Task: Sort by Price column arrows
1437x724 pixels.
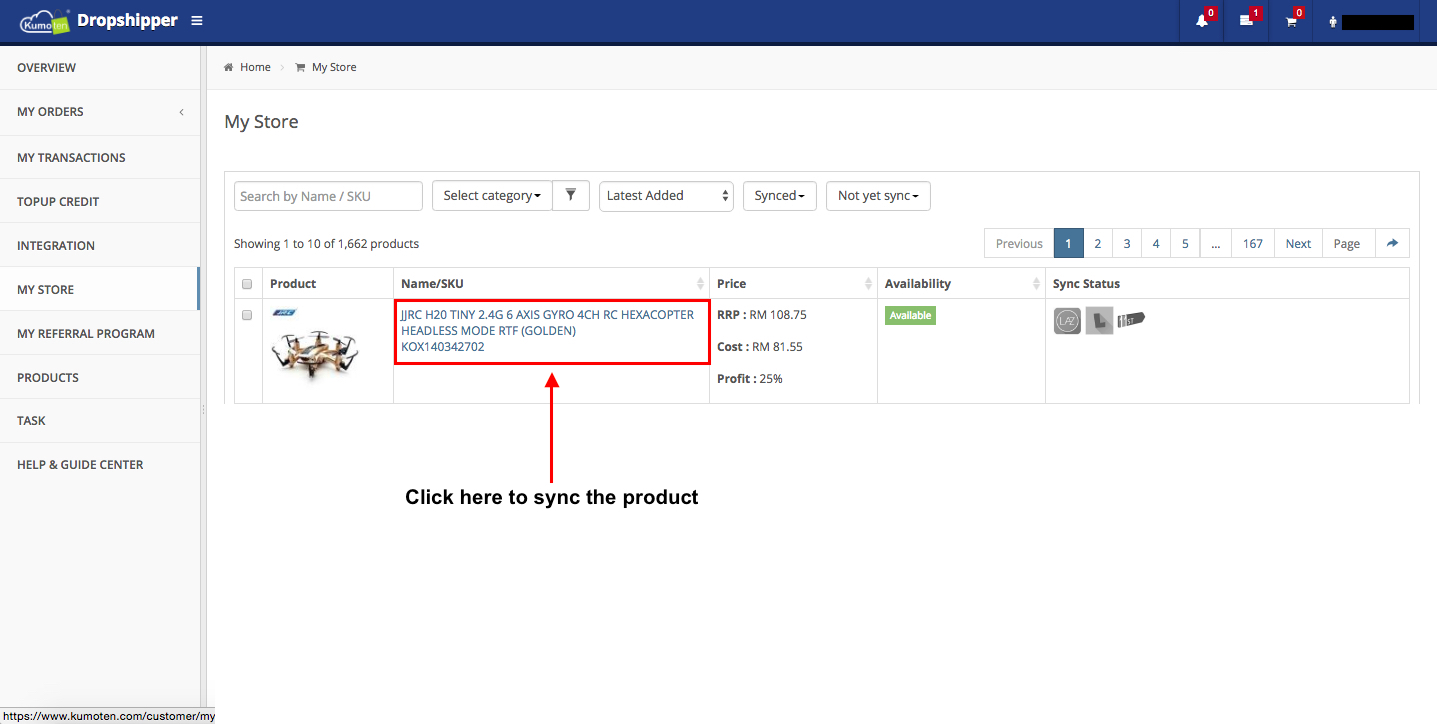Action: [x=868, y=284]
